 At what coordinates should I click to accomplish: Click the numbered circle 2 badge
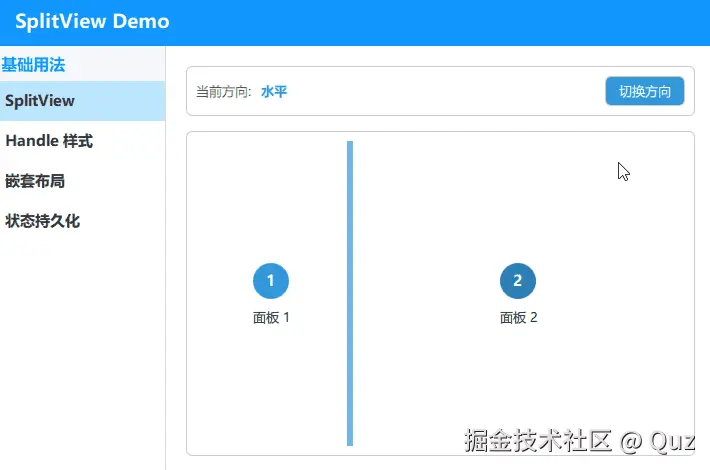coord(518,281)
